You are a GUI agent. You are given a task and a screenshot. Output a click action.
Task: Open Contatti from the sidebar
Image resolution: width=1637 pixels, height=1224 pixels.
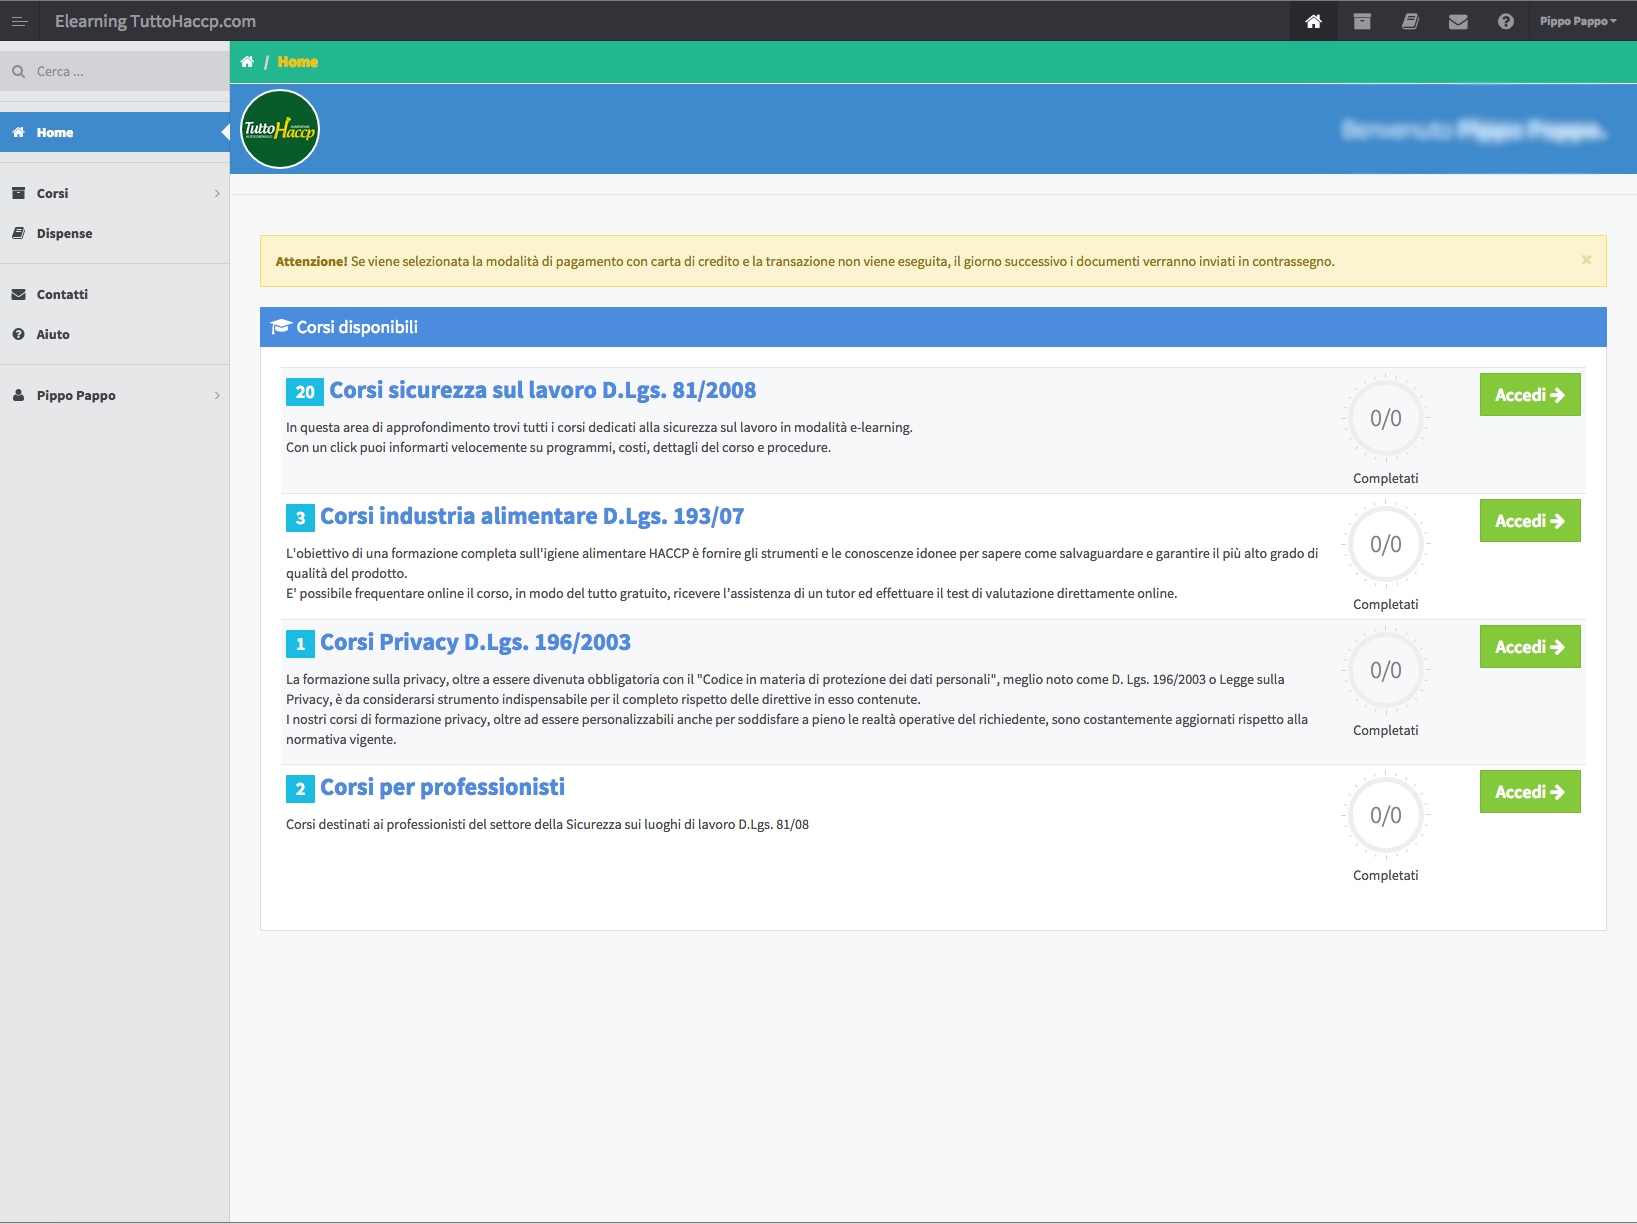point(62,294)
